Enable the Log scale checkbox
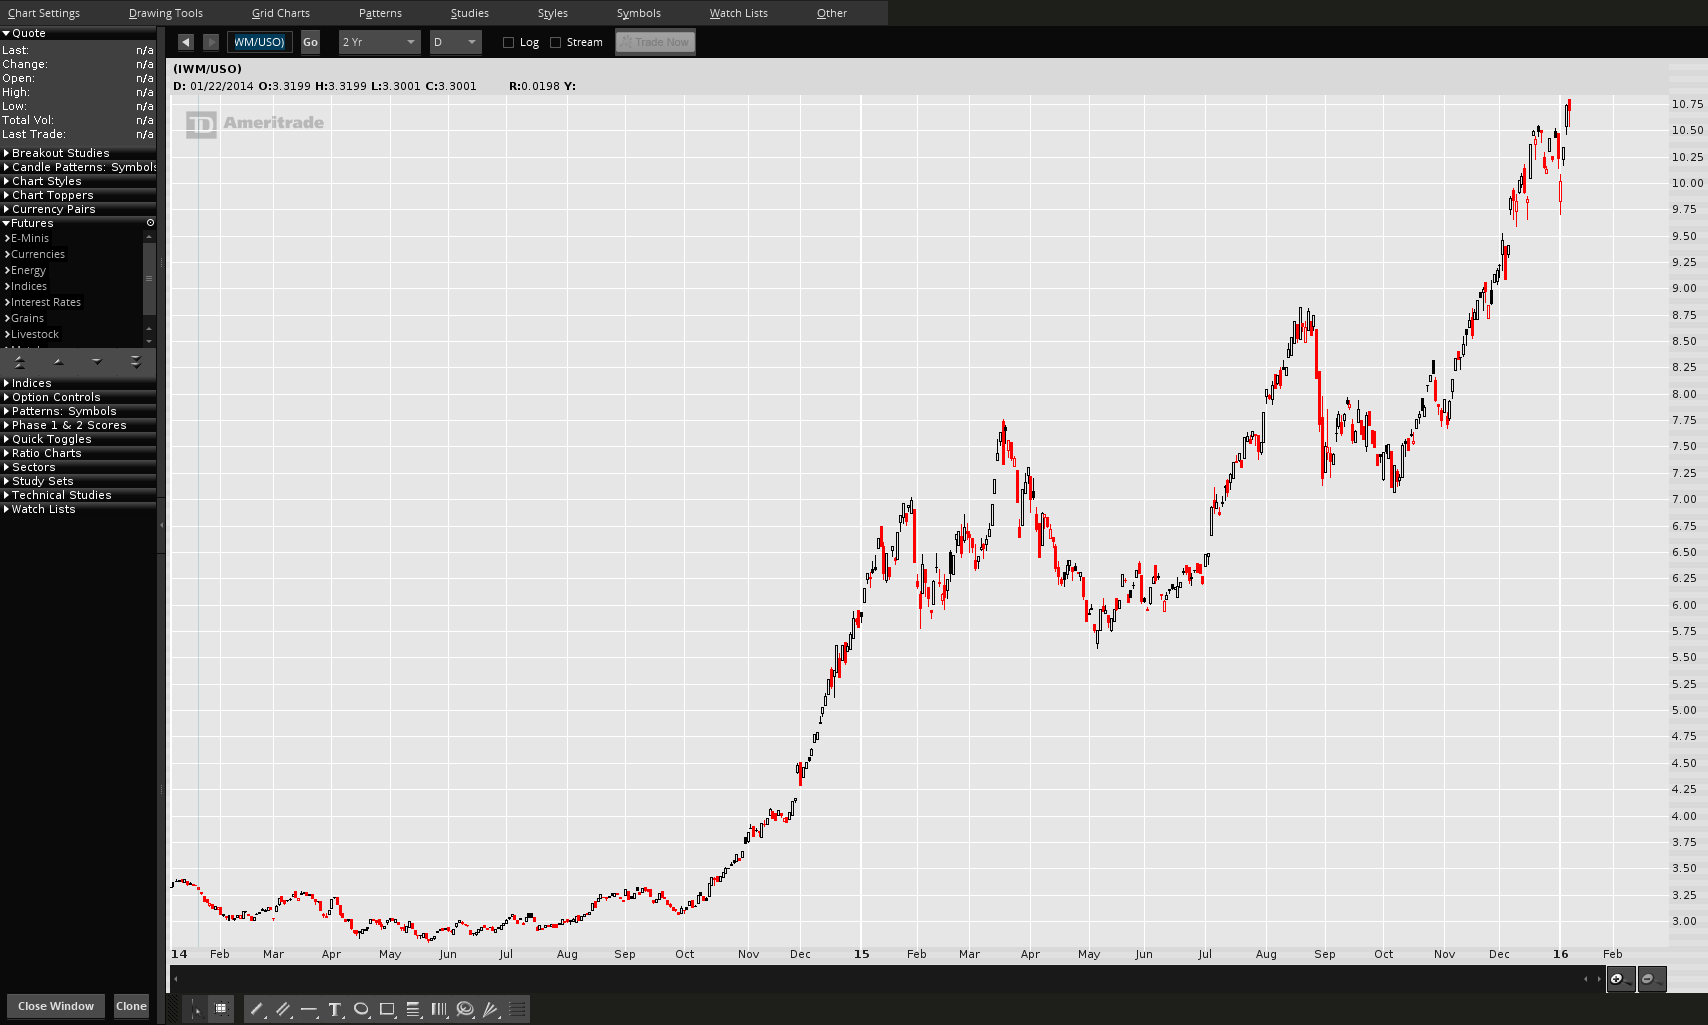Viewport: 1708px width, 1025px height. 508,42
